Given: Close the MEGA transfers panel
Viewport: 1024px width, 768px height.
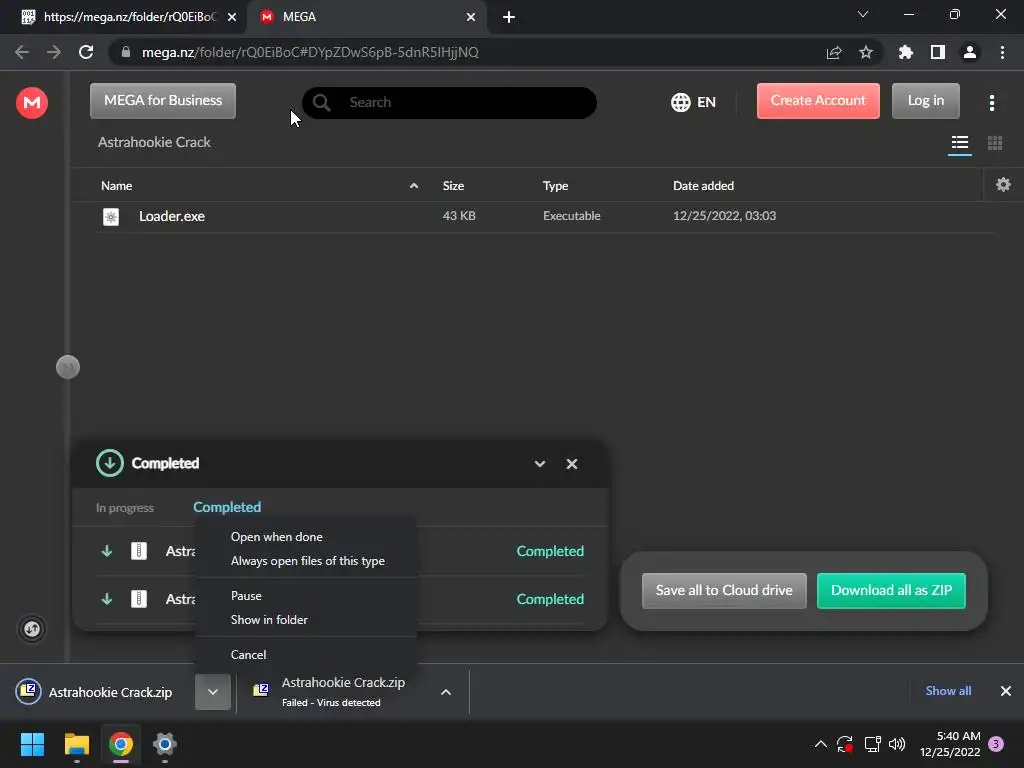Looking at the screenshot, I should click(571, 464).
